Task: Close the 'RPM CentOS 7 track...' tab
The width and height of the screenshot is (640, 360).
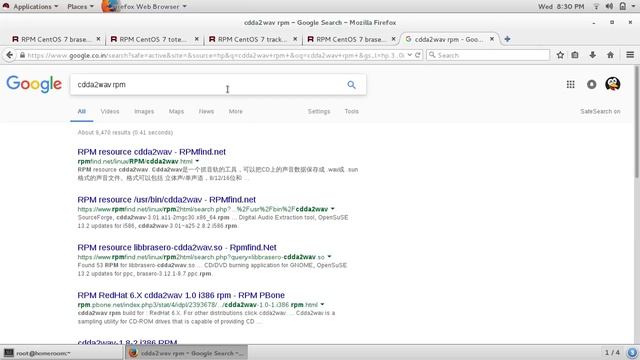Action: 295,39
